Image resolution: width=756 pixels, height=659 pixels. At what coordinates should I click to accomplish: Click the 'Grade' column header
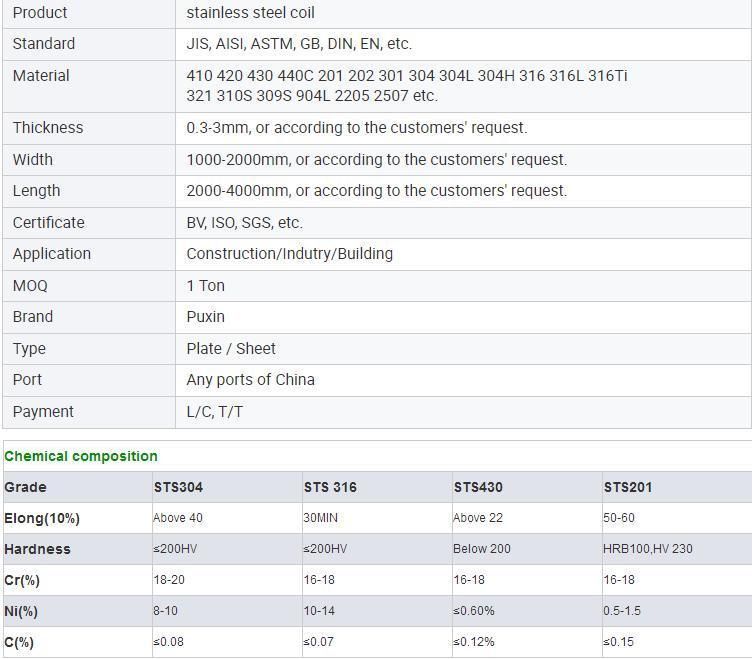pyautogui.click(x=25, y=487)
